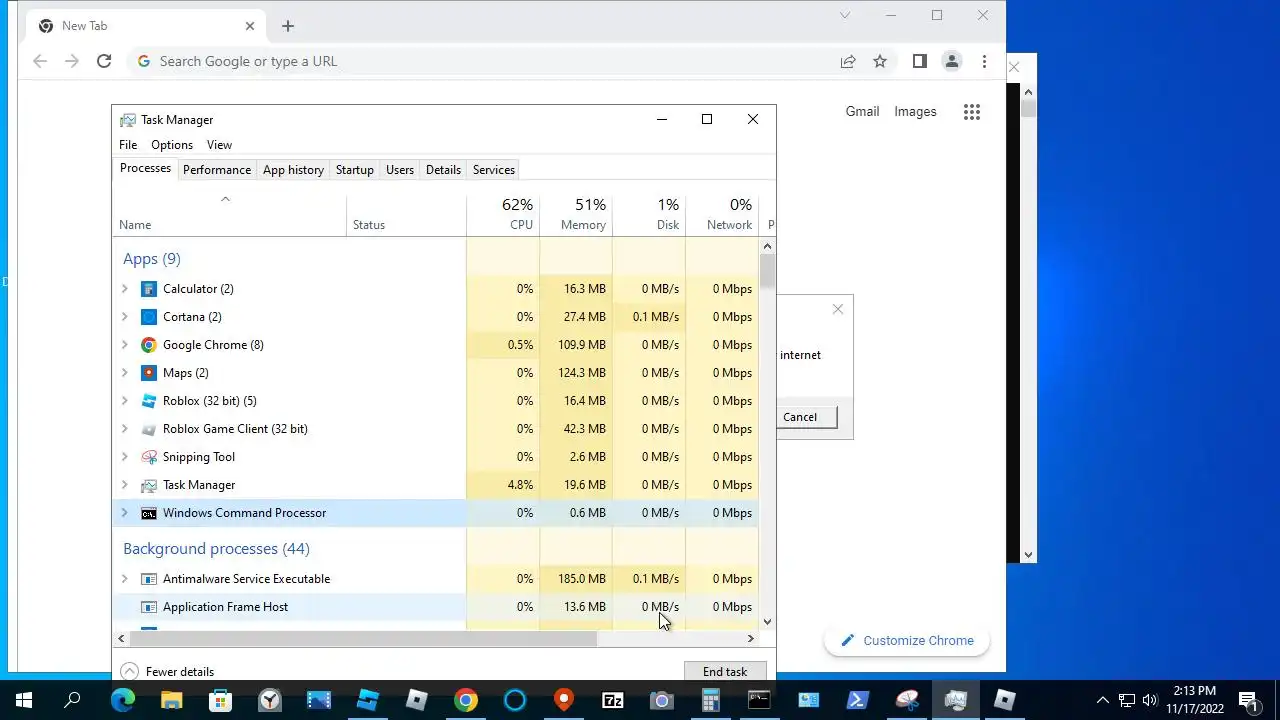Image resolution: width=1280 pixels, height=720 pixels.
Task: Click the Maps app icon in process list
Action: pyautogui.click(x=149, y=373)
